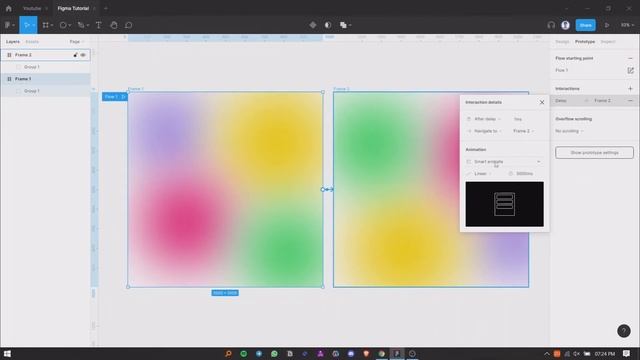Close the Interaction details panel
This screenshot has width=640, height=360.
(x=542, y=102)
